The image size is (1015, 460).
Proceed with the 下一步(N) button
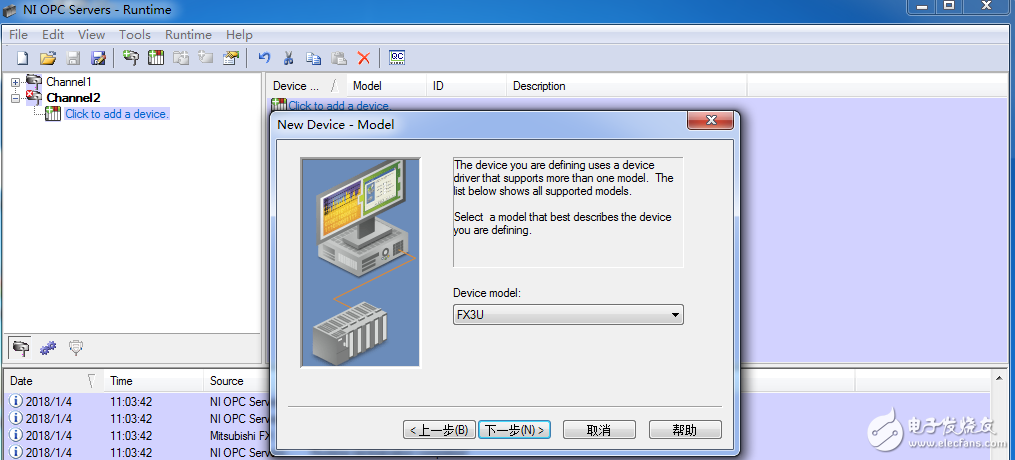[x=515, y=430]
